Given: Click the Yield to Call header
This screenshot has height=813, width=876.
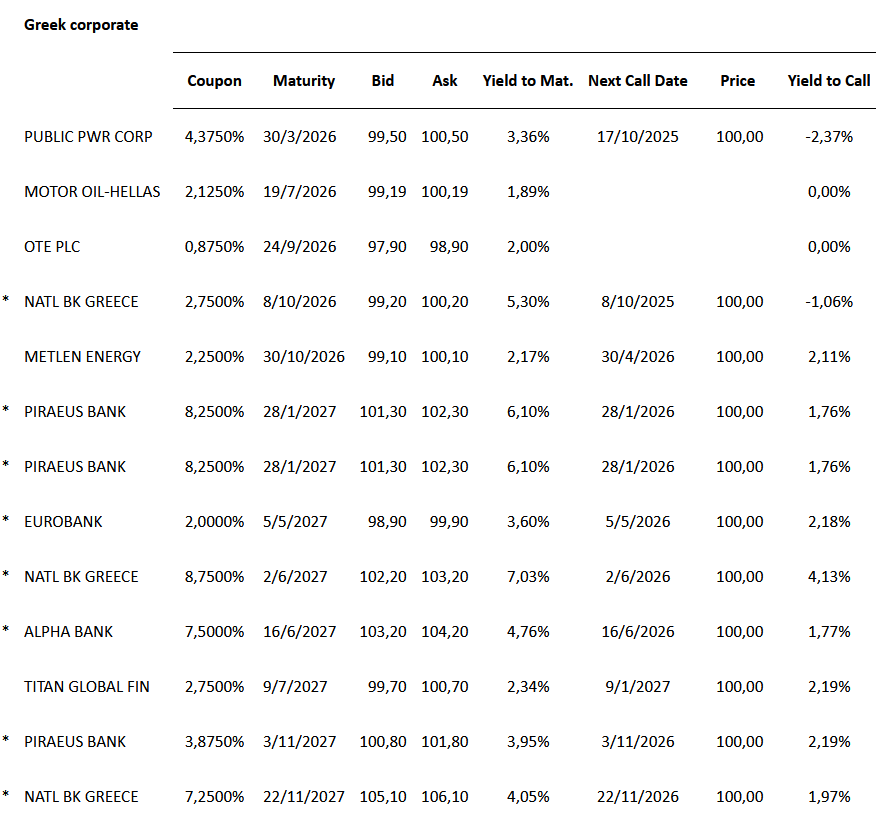Looking at the screenshot, I should 829,81.
